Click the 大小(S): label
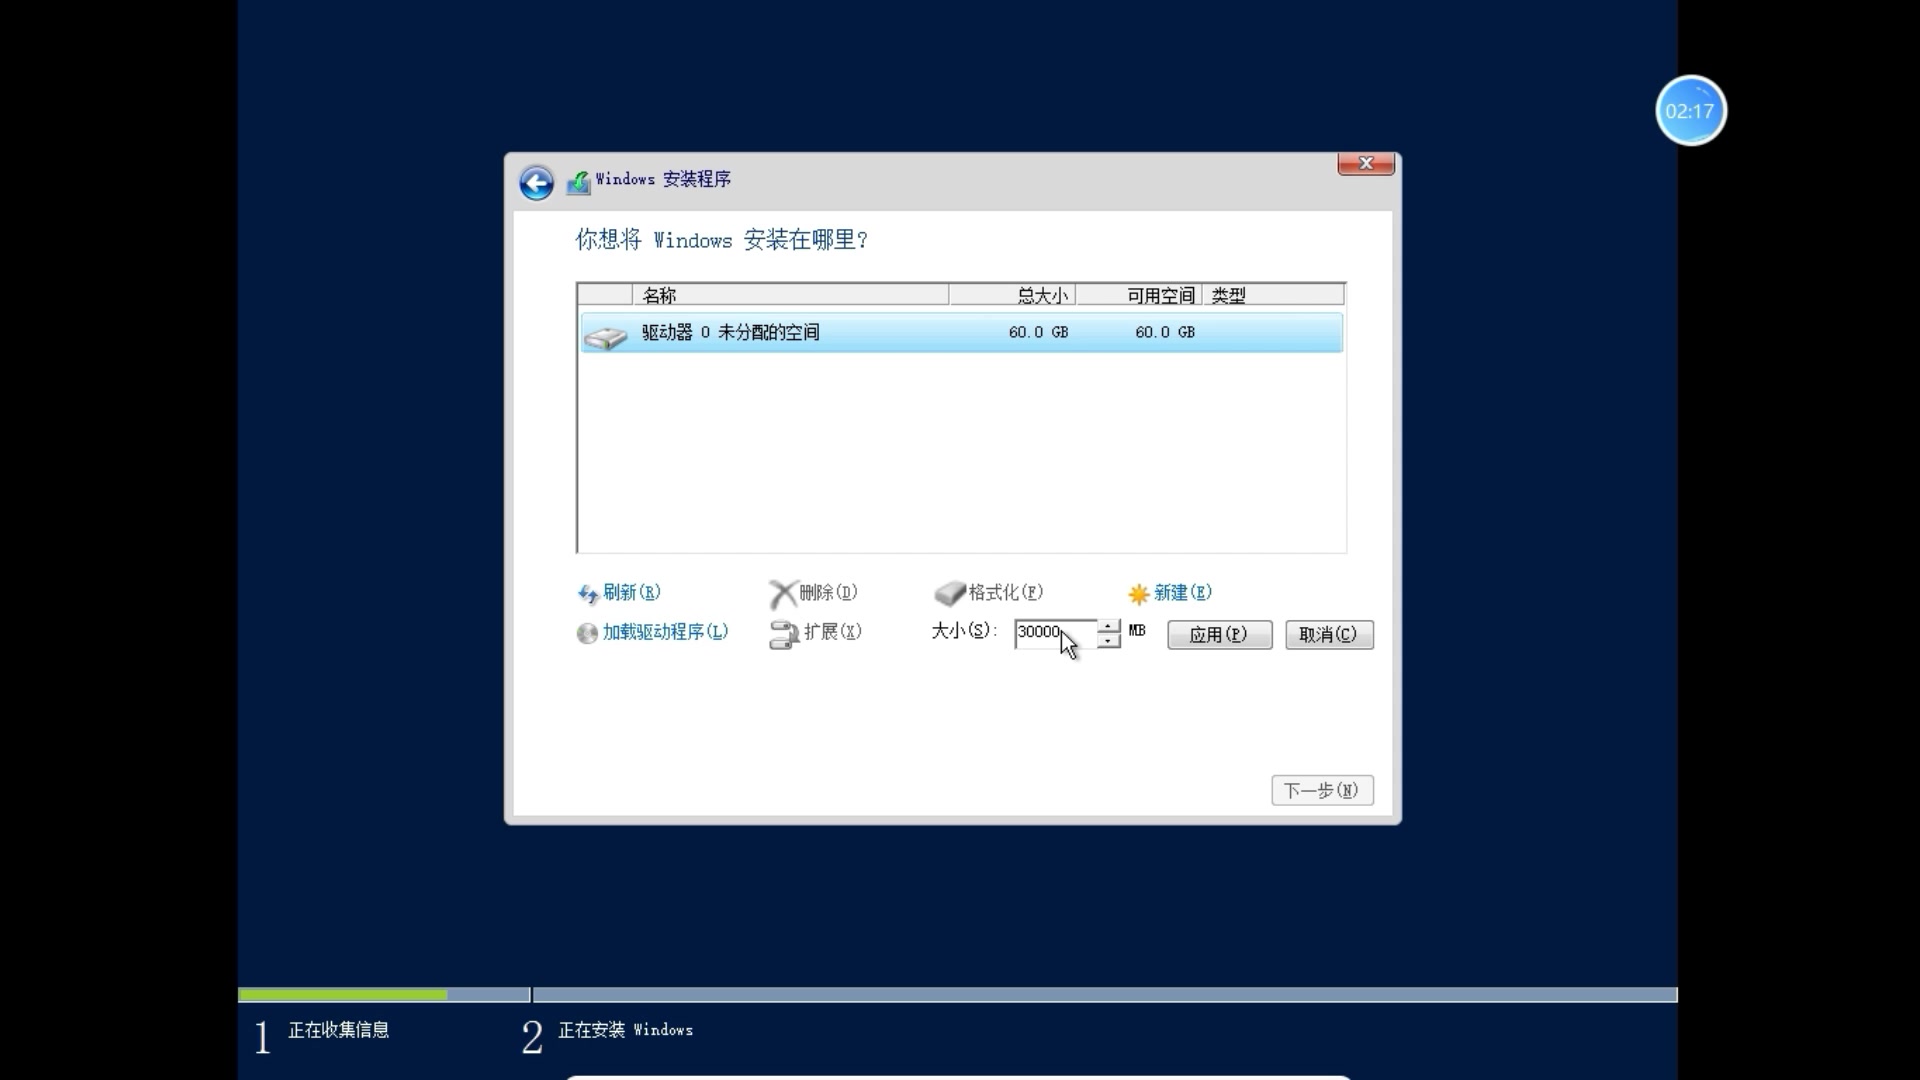The width and height of the screenshot is (1920, 1080). point(964,630)
